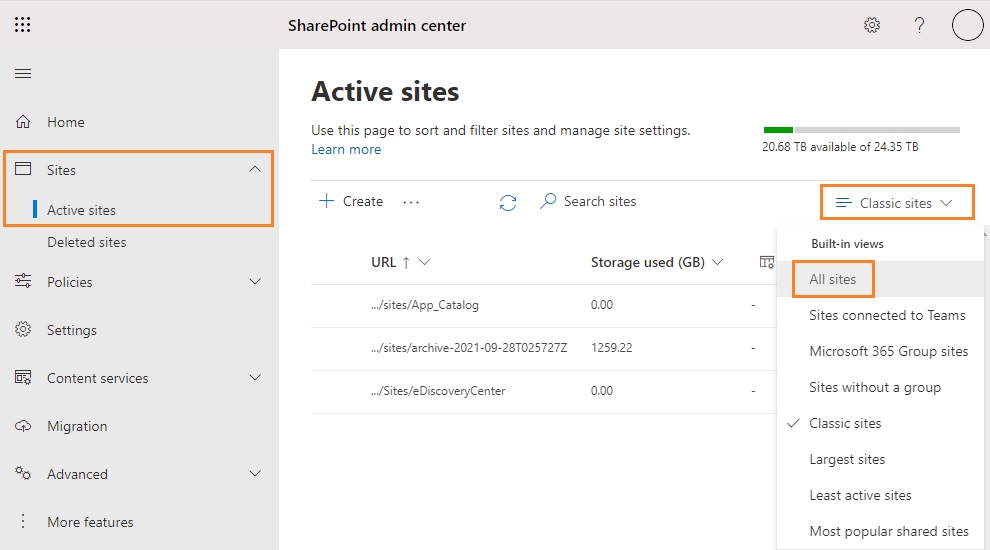Open the settings gear in header
The height and width of the screenshot is (550, 990).
(x=872, y=25)
